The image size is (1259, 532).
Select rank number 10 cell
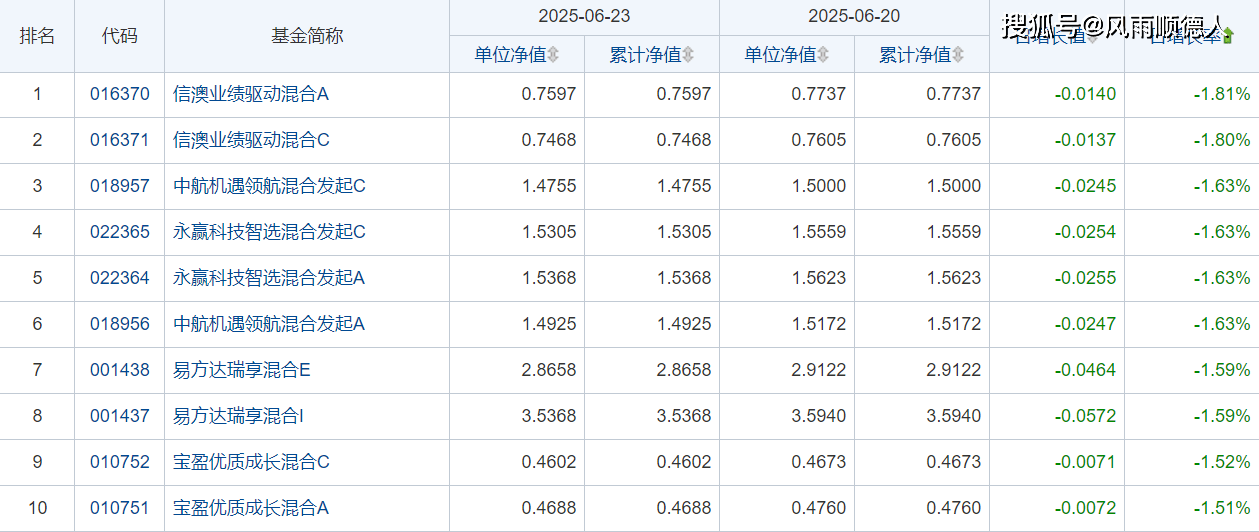37,508
